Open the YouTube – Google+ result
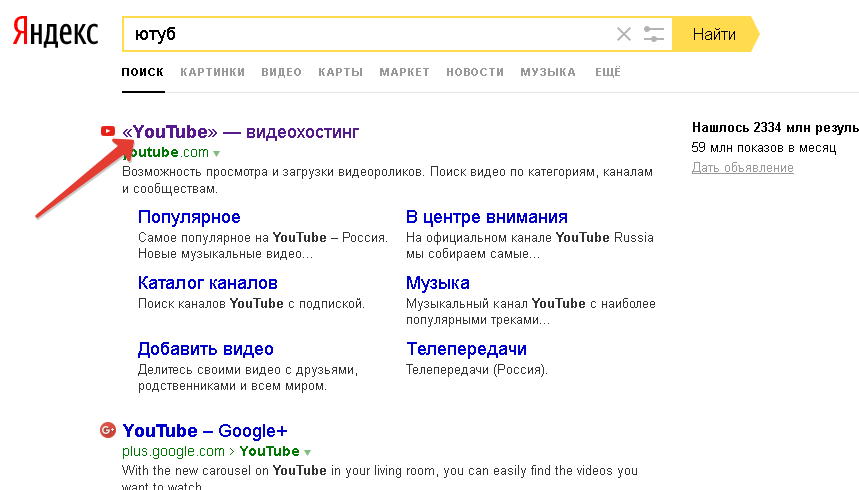This screenshot has height=490, width=859. point(205,431)
